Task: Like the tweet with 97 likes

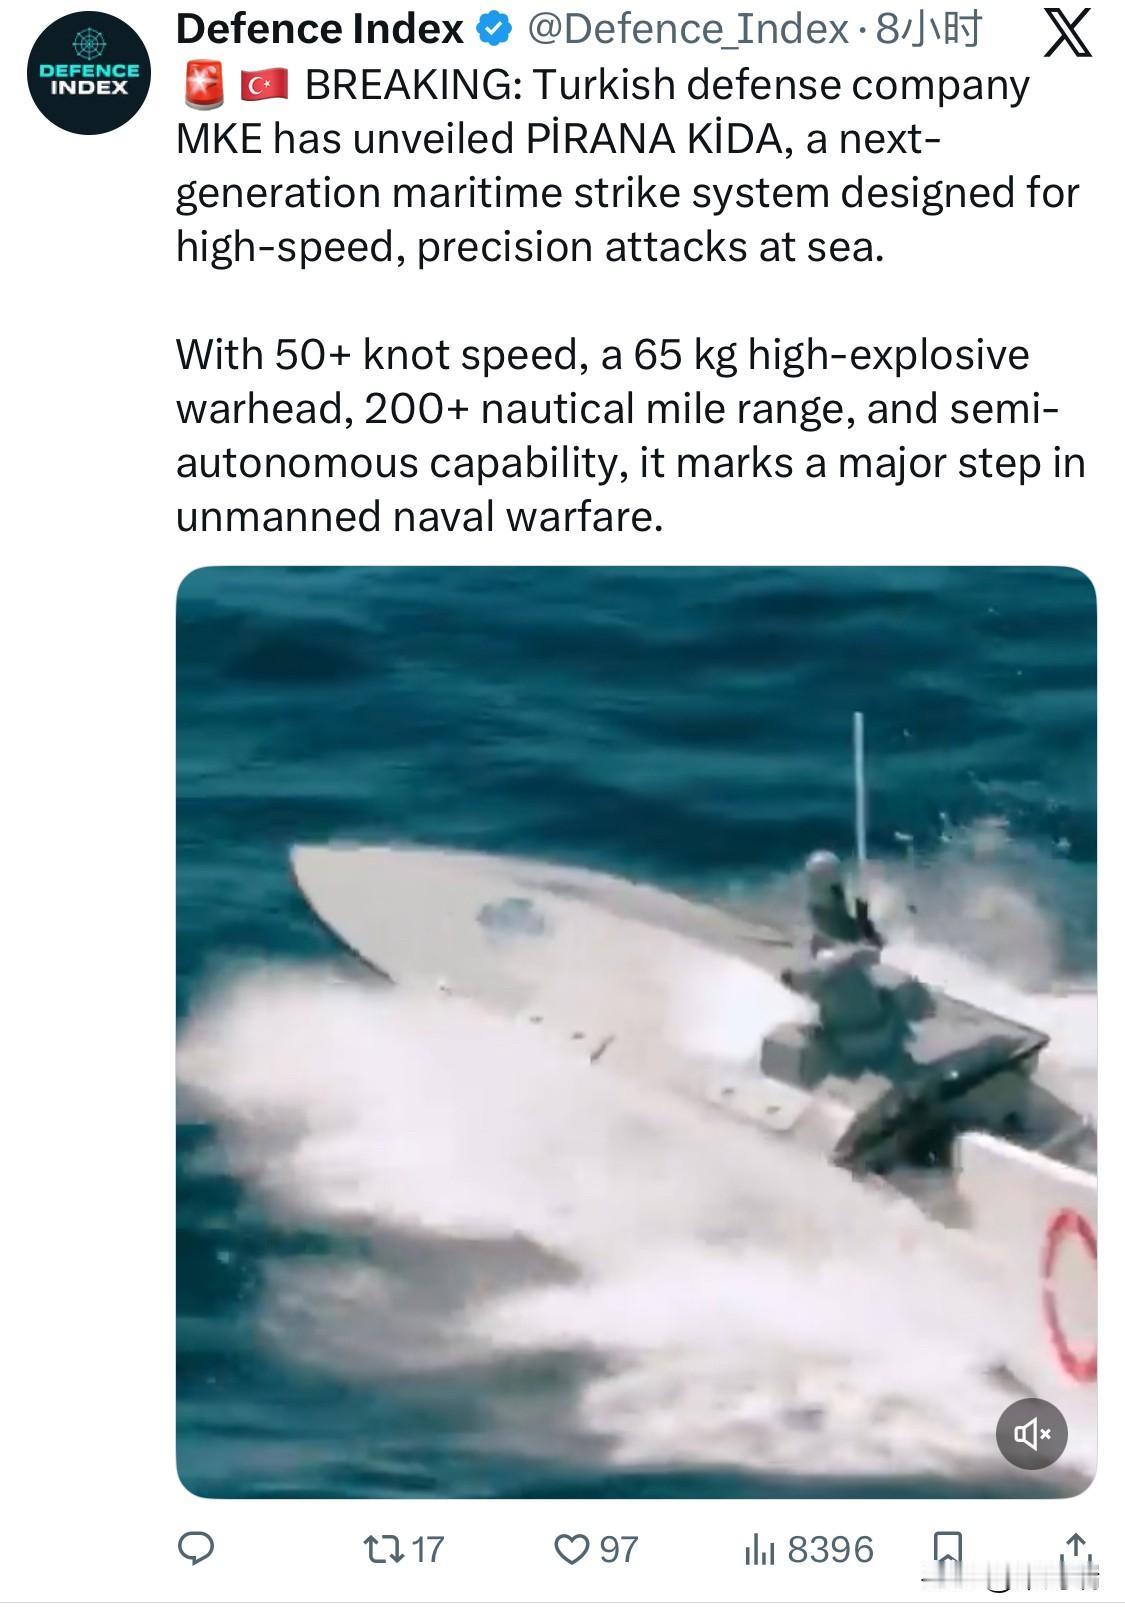Action: coord(596,1548)
